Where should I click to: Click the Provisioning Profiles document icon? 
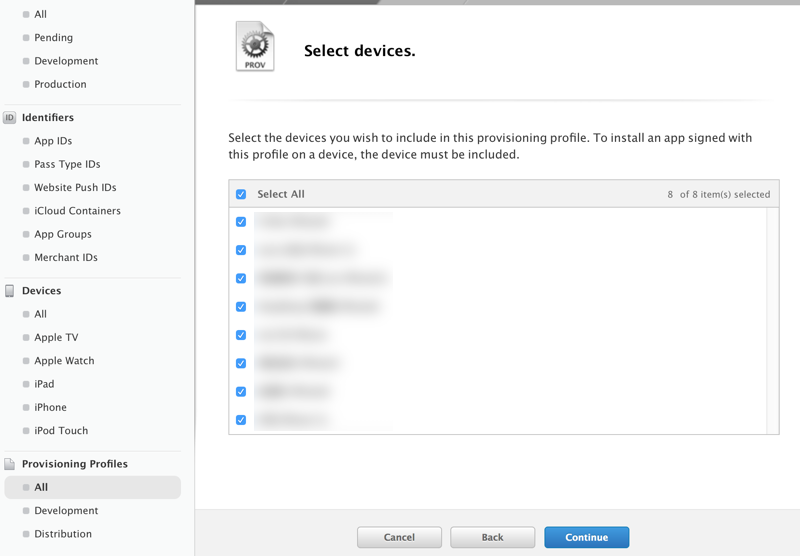tap(10, 464)
